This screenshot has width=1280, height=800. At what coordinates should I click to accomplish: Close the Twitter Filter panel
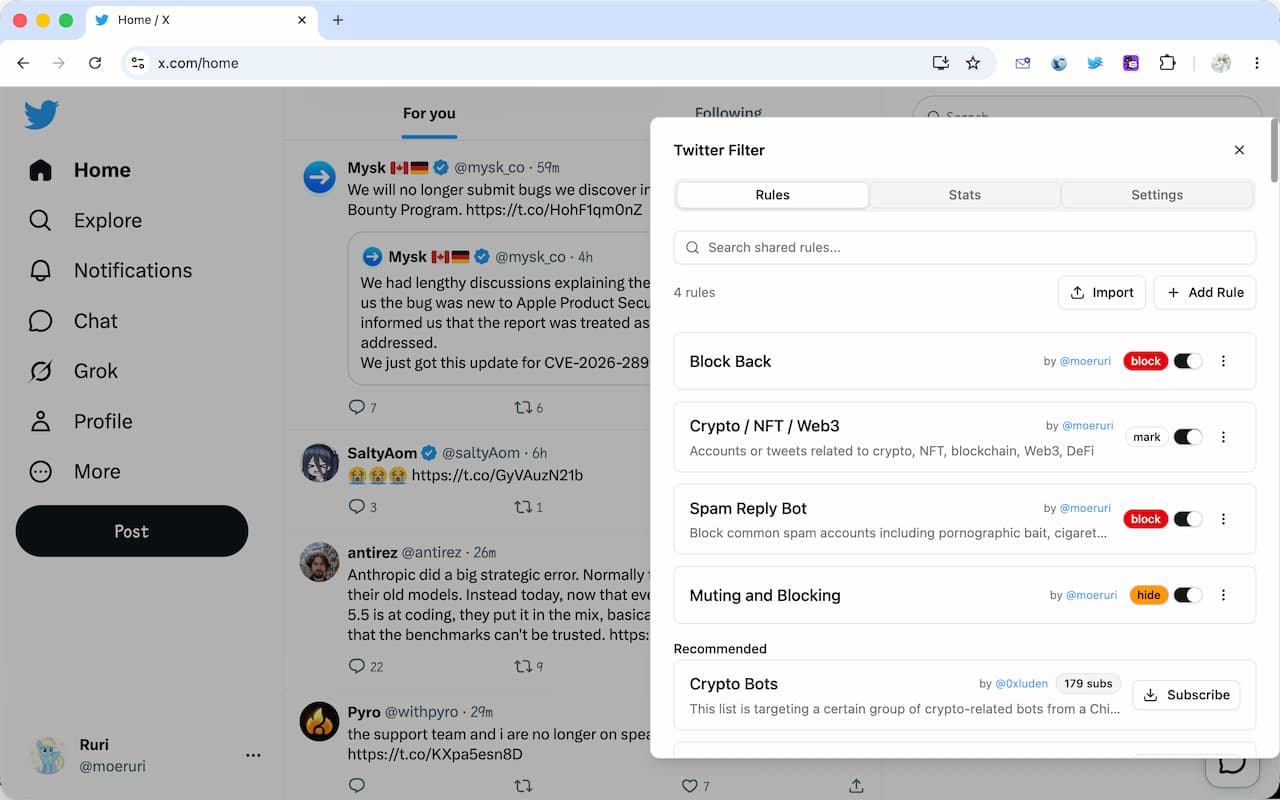click(1239, 150)
